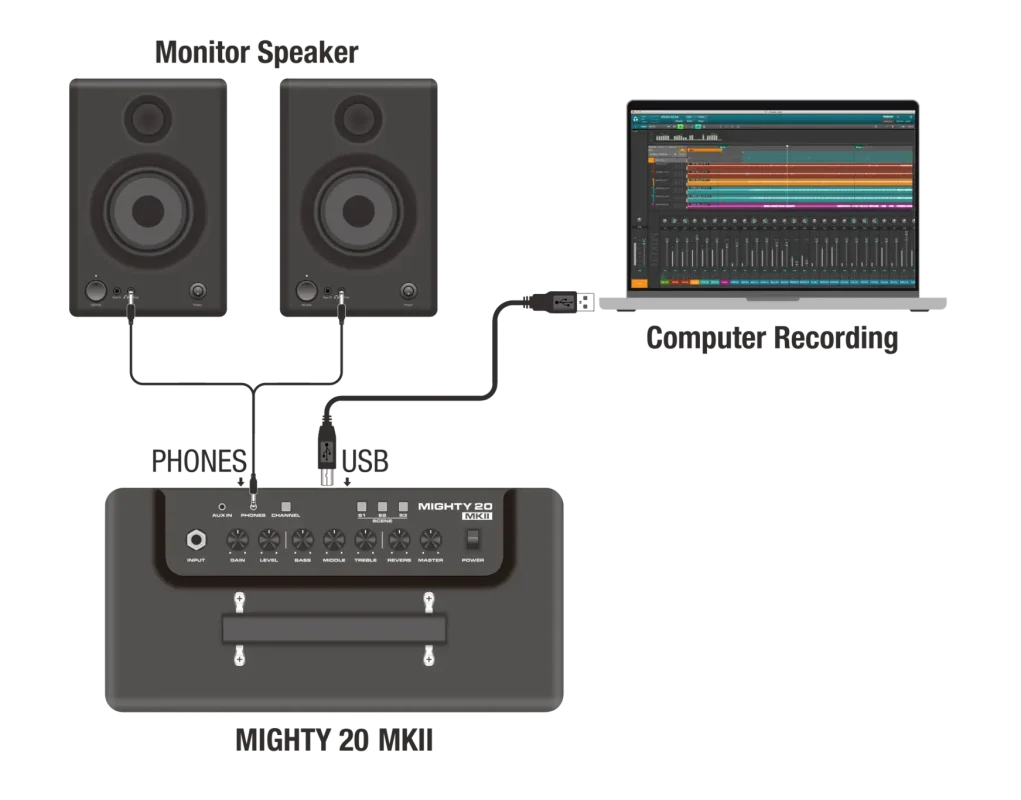
Task: Click the "AUX IN" label on the amp panel
Action: point(222,516)
